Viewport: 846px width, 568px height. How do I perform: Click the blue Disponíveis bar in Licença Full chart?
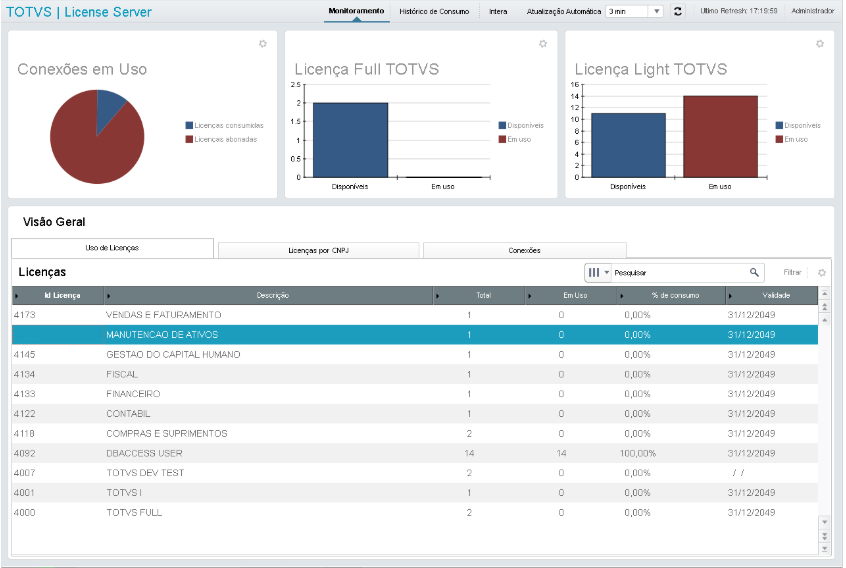350,140
